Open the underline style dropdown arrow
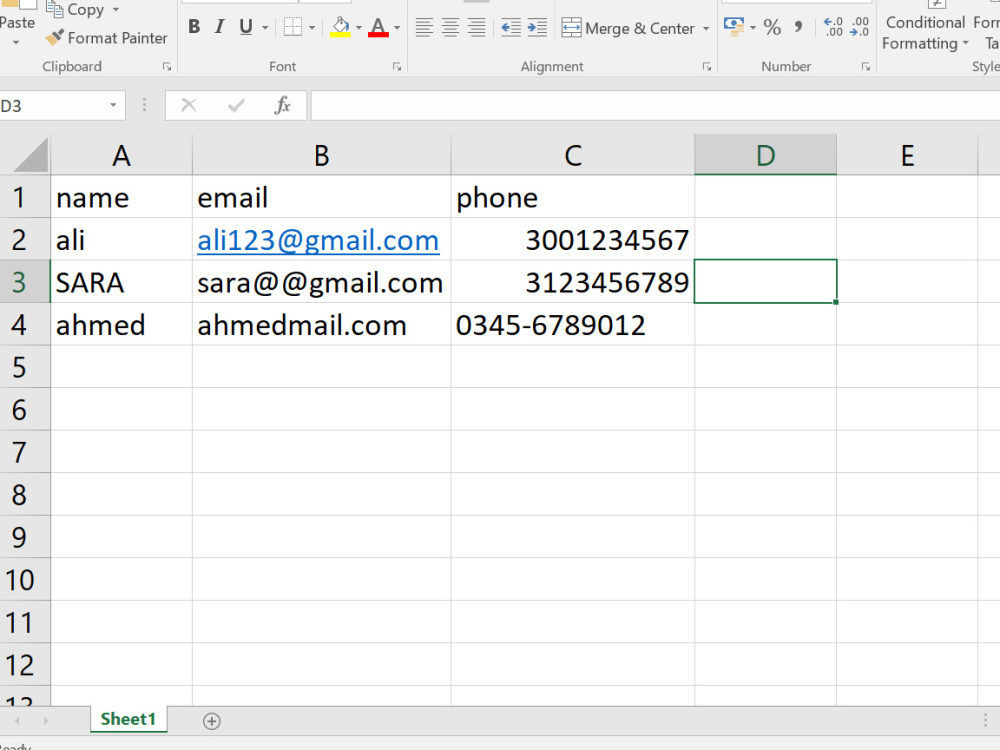 pos(265,28)
